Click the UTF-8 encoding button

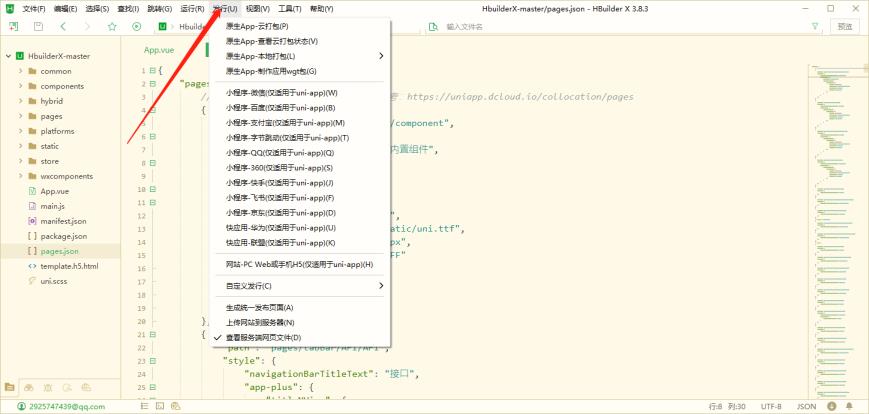click(x=771, y=406)
